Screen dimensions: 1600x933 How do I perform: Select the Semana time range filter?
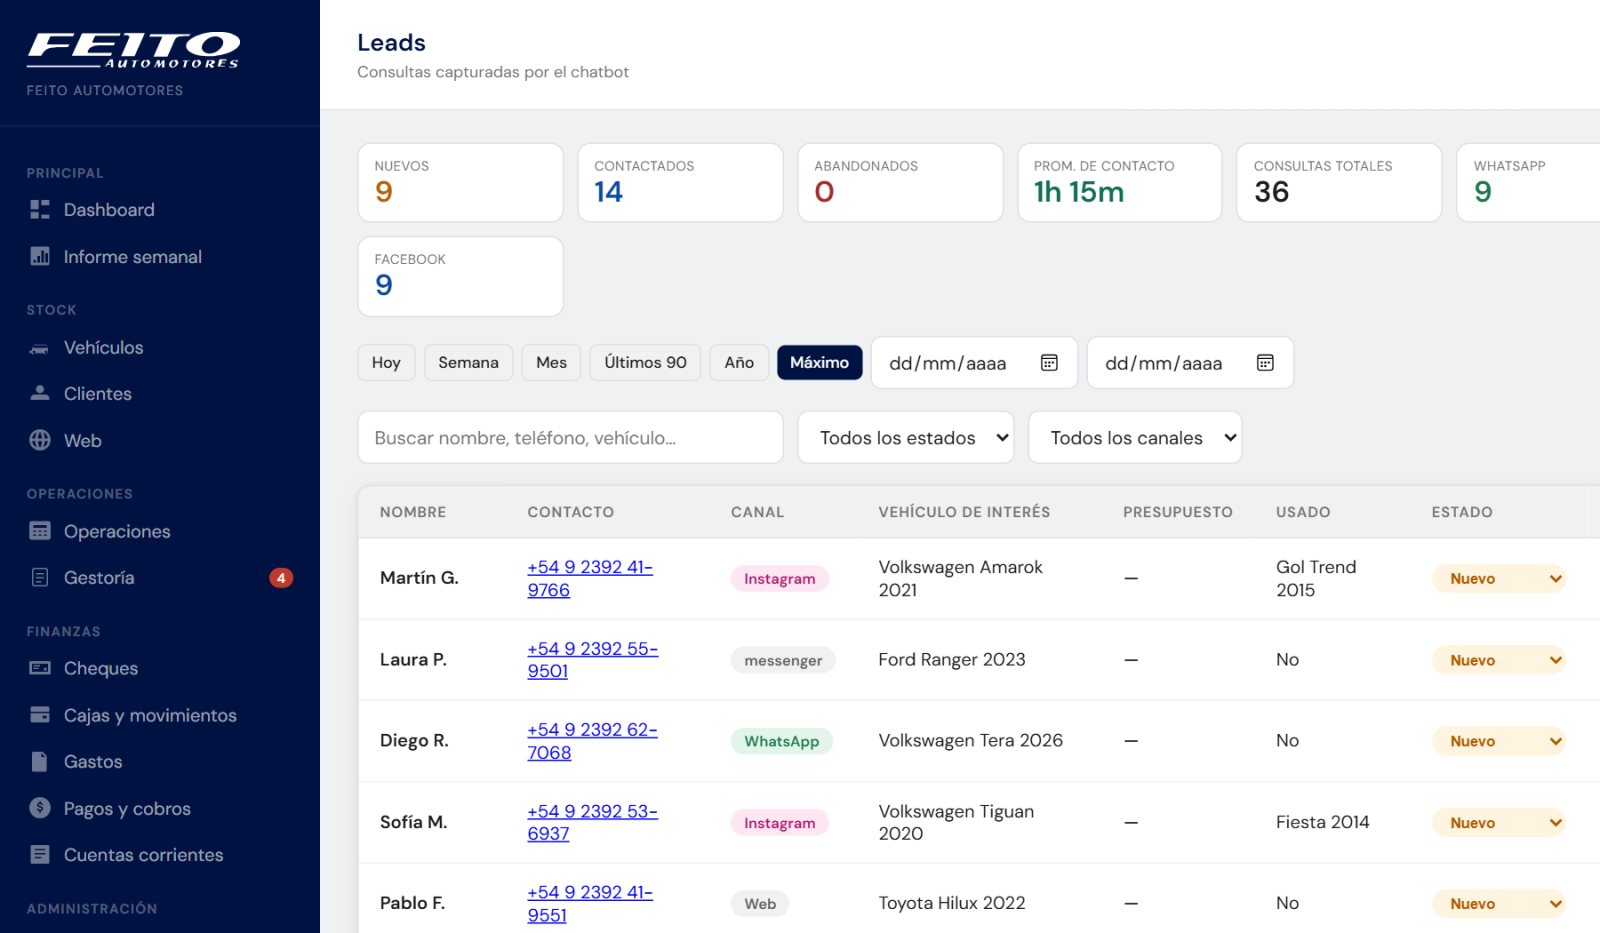tap(468, 363)
